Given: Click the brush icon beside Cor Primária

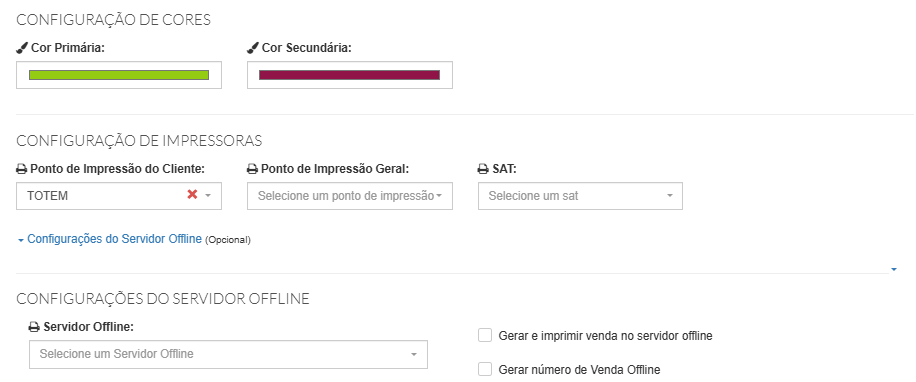Looking at the screenshot, I should (22, 48).
